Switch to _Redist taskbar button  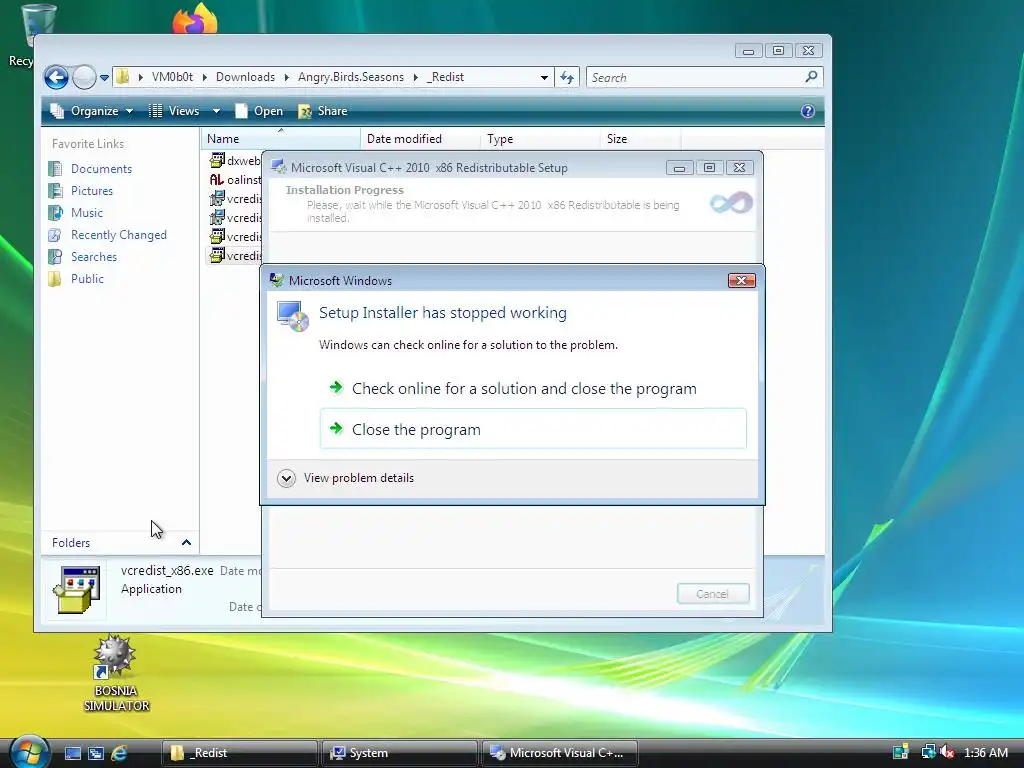point(239,753)
